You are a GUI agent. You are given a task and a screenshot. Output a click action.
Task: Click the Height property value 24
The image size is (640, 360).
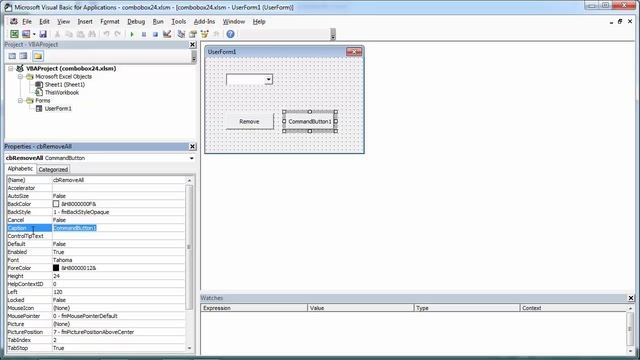pos(118,276)
